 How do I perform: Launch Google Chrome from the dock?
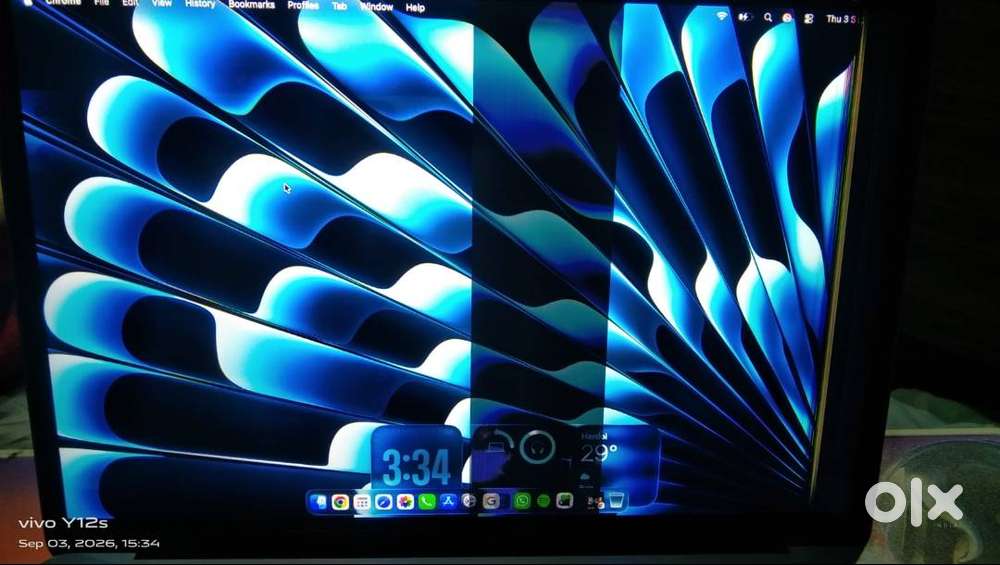pos(340,502)
